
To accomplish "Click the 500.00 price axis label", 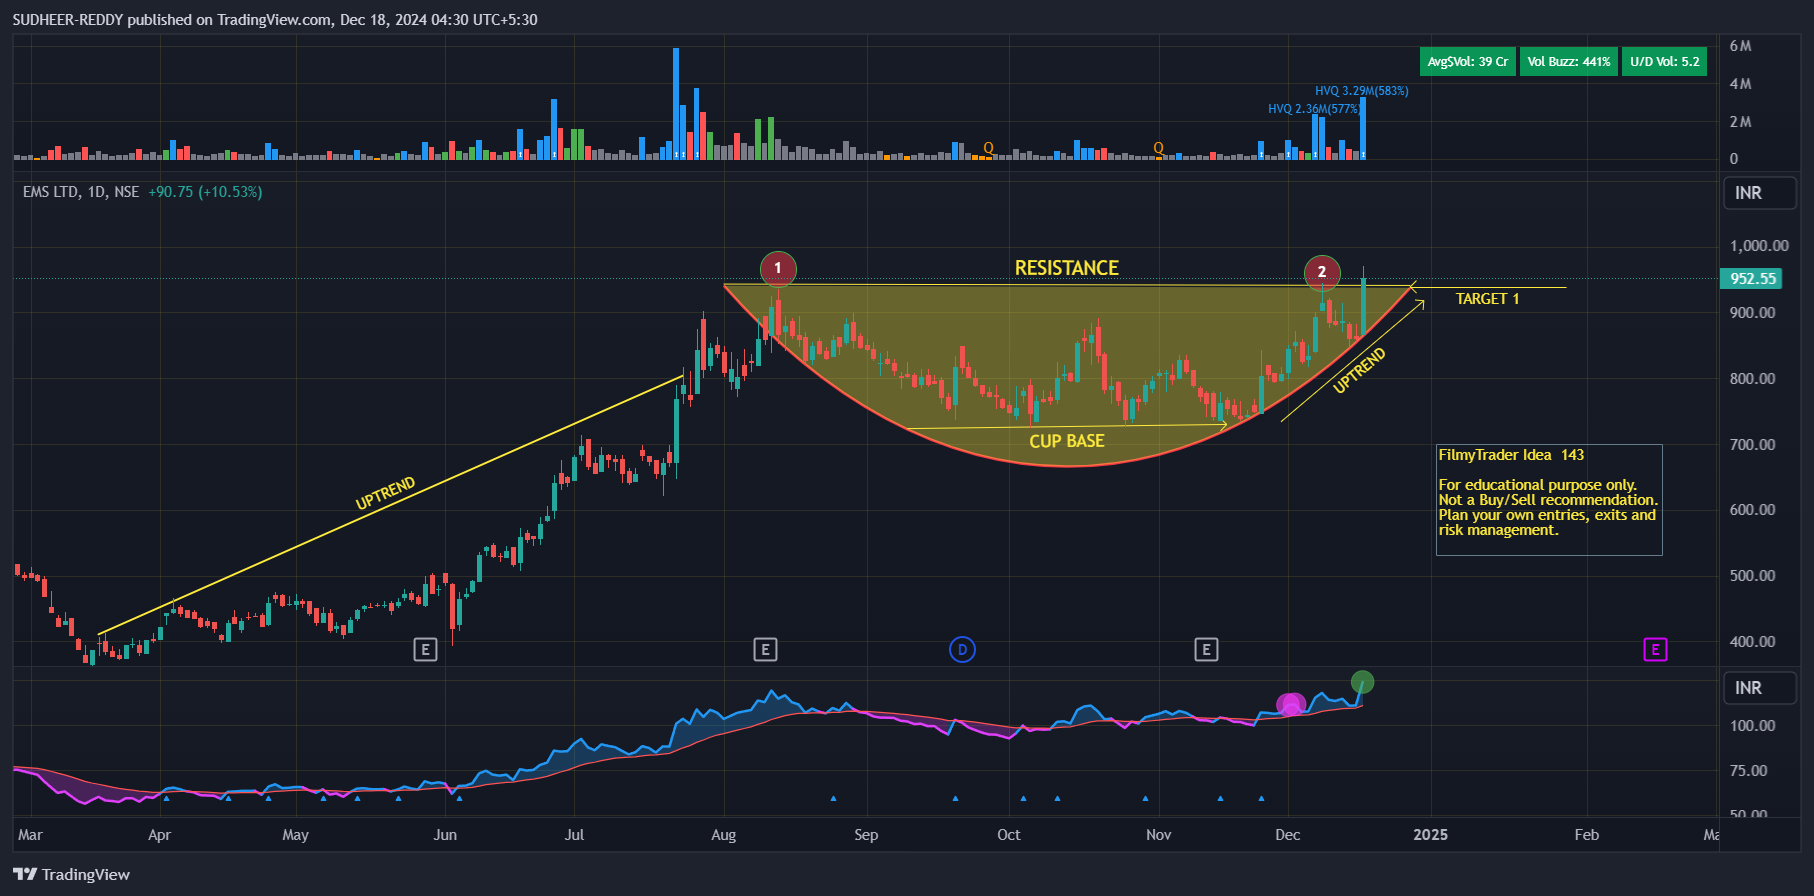I will click(1753, 576).
